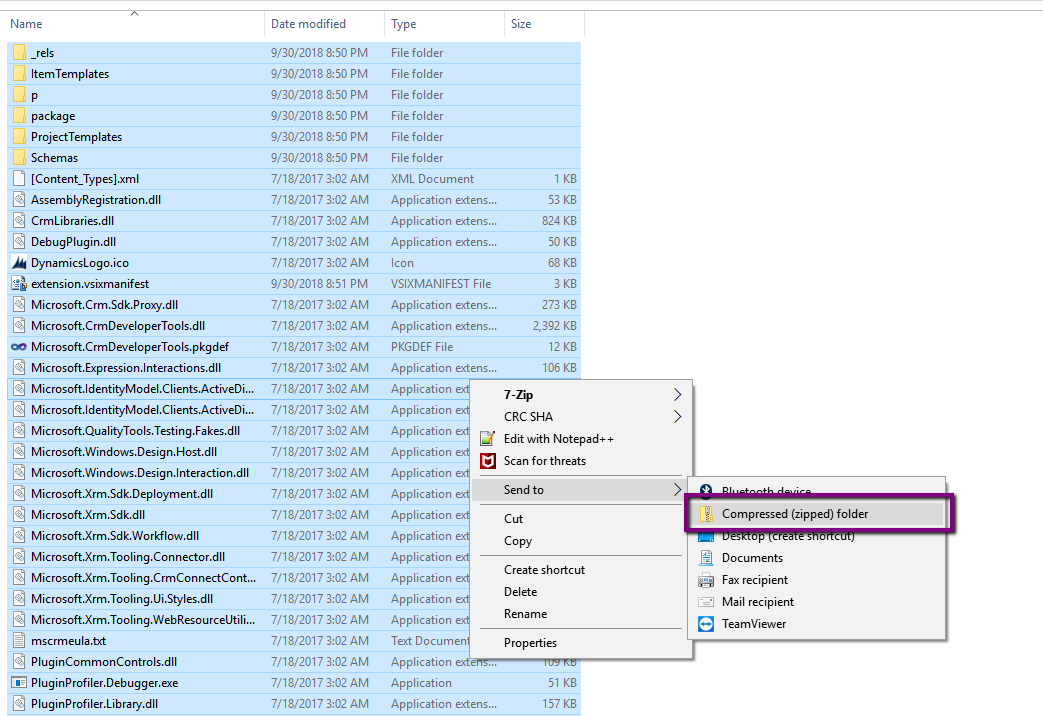1043x716 pixels.
Task: Click the ProjectTemplates folder icon
Action: coord(18,137)
